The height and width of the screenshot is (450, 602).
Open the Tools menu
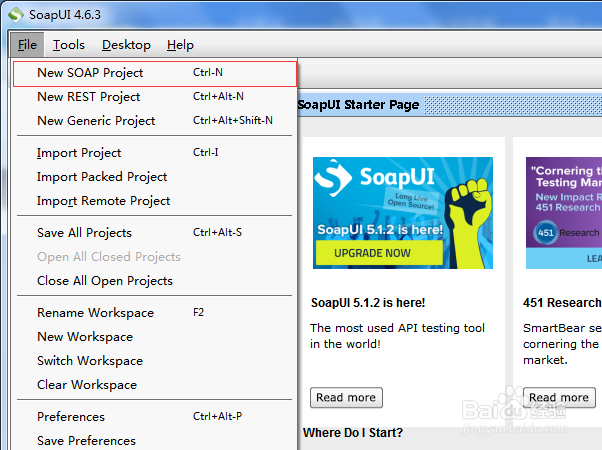coord(69,45)
